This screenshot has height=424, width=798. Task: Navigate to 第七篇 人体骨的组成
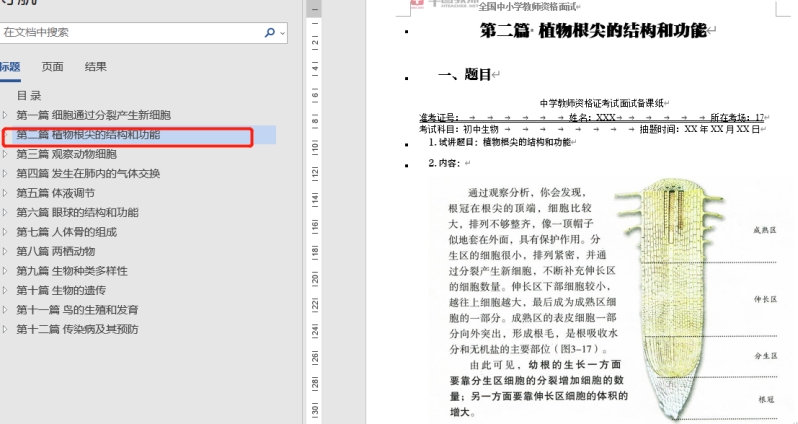66,232
